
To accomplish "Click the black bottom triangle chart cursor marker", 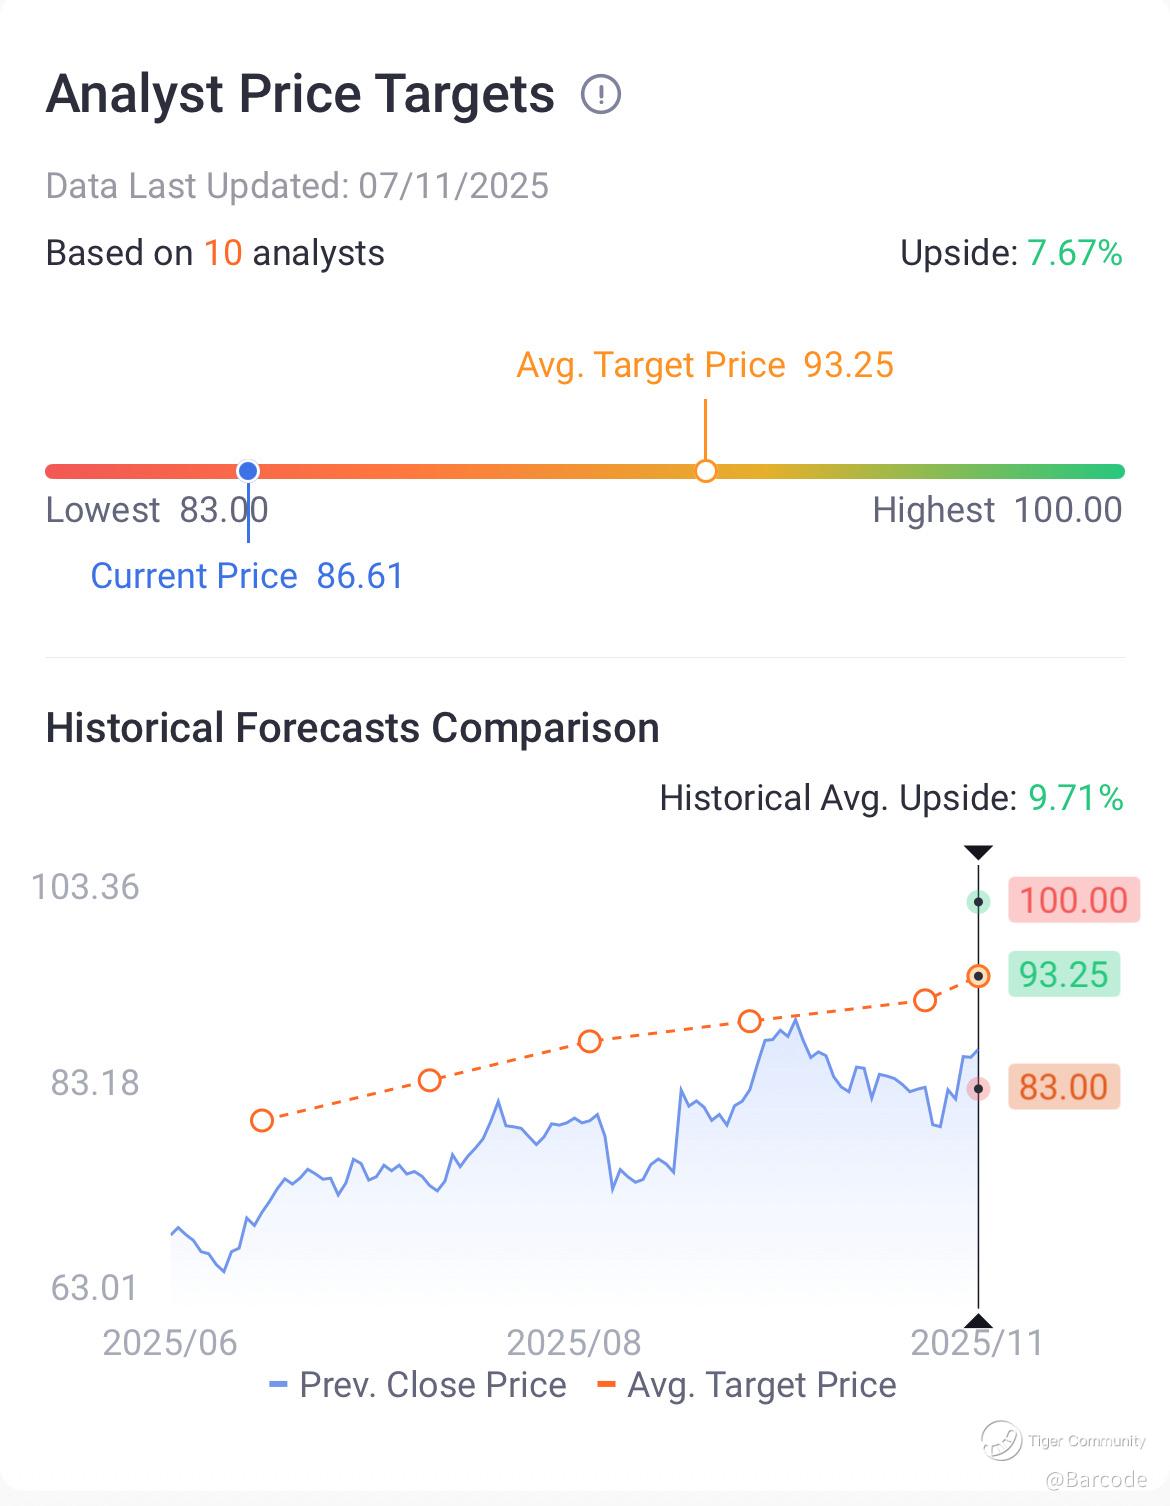I will [x=978, y=1321].
